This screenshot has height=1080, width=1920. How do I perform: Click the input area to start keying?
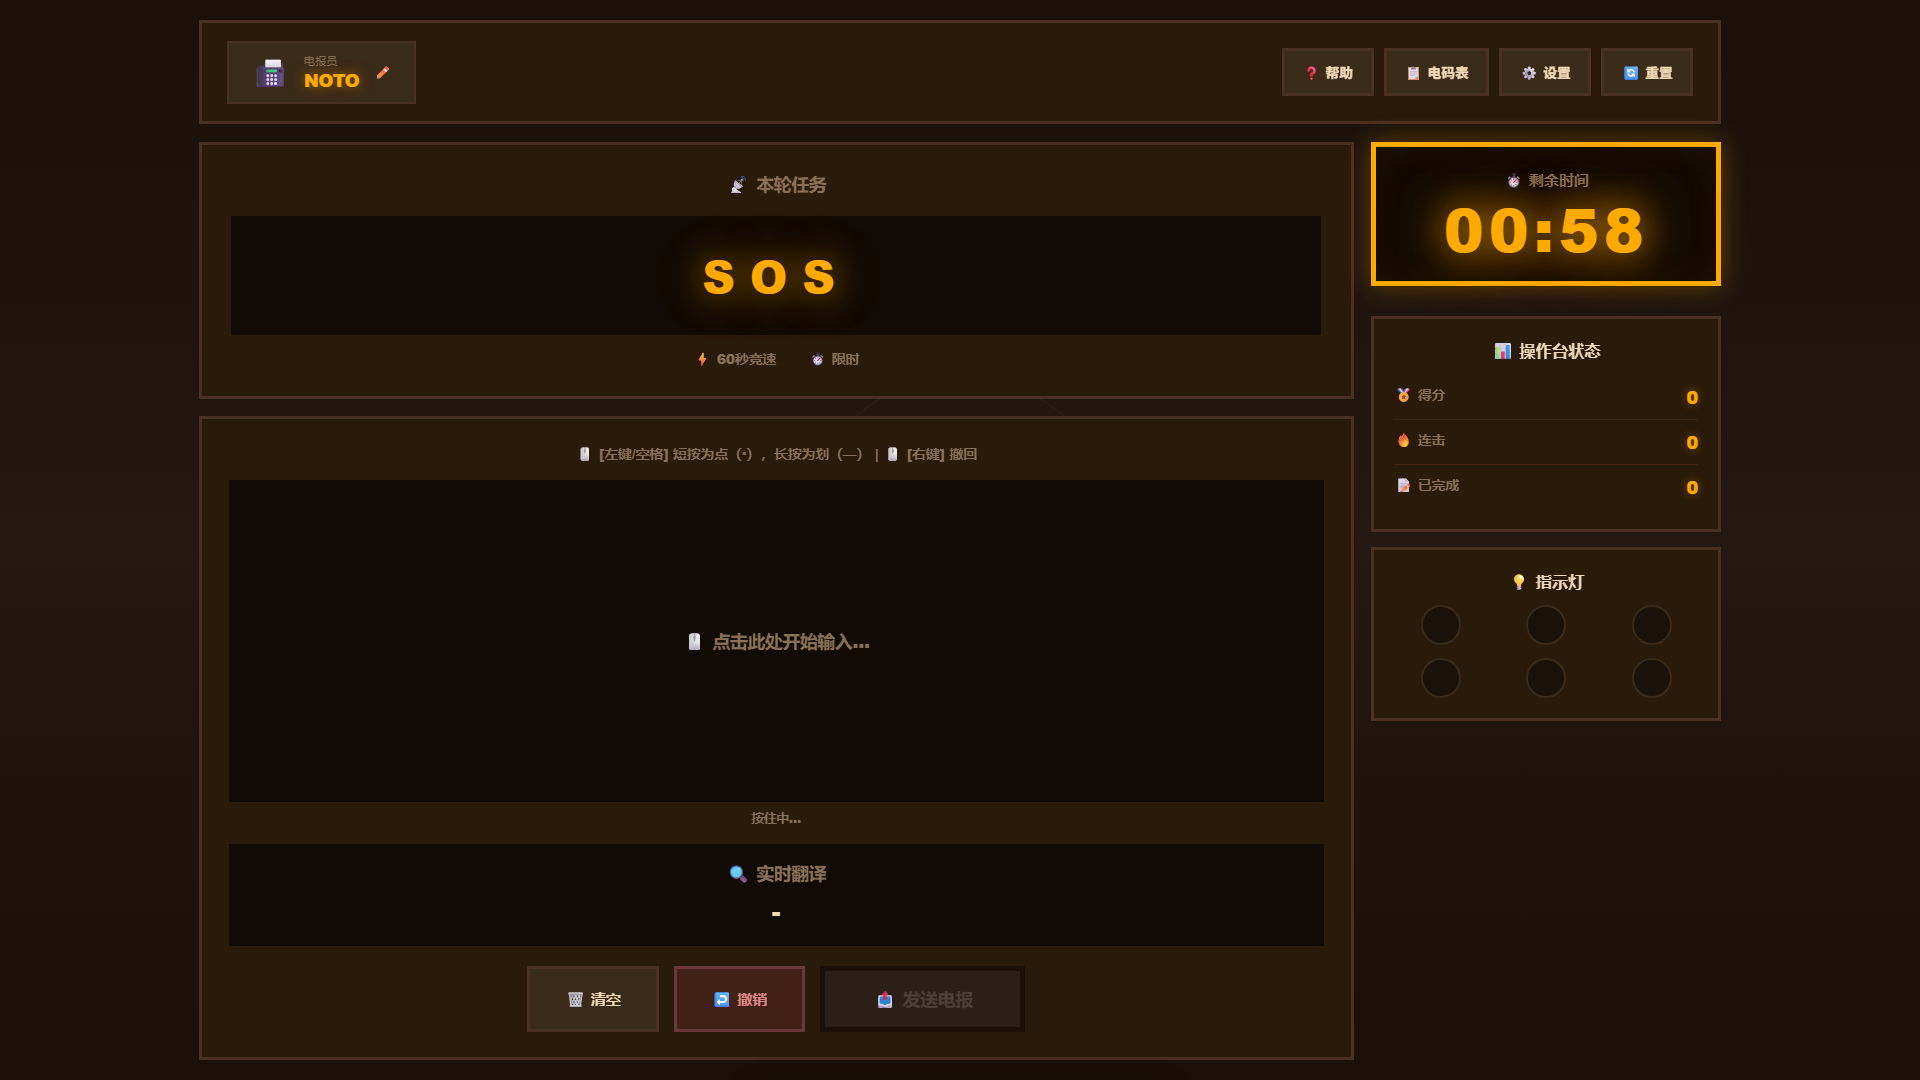click(x=776, y=641)
